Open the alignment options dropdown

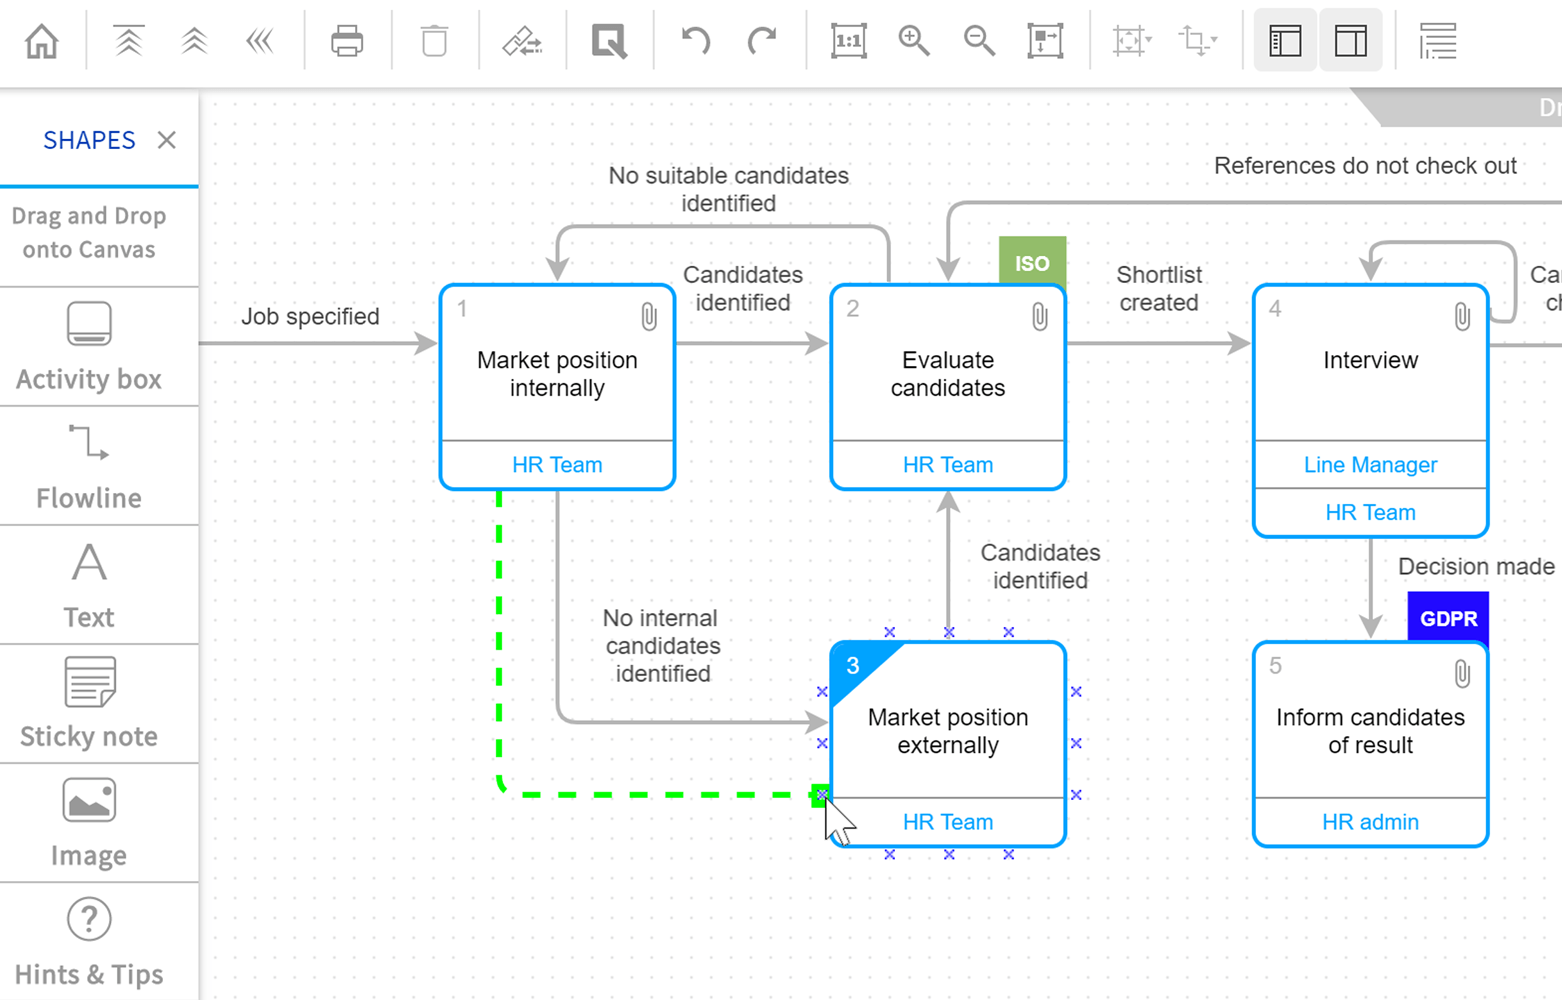point(1133,42)
